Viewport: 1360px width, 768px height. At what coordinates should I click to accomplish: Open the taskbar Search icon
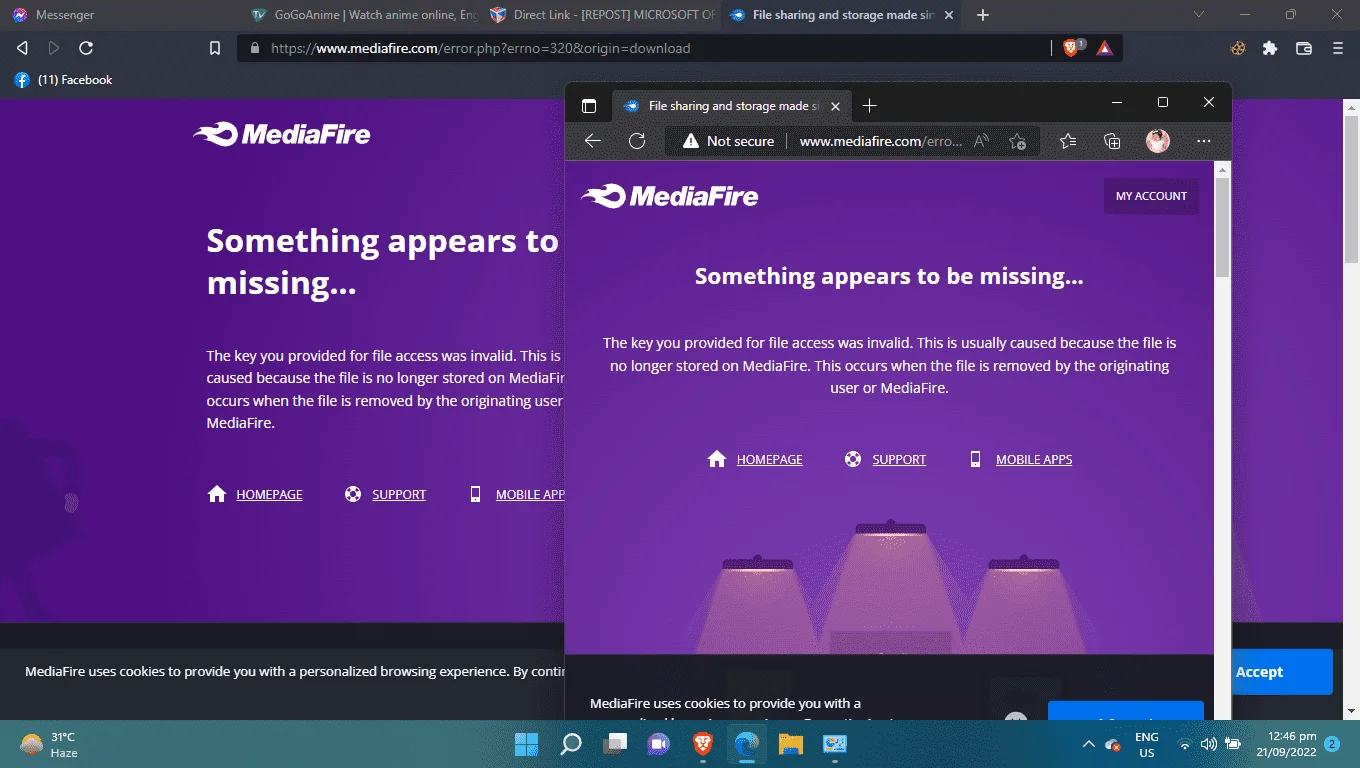[571, 744]
